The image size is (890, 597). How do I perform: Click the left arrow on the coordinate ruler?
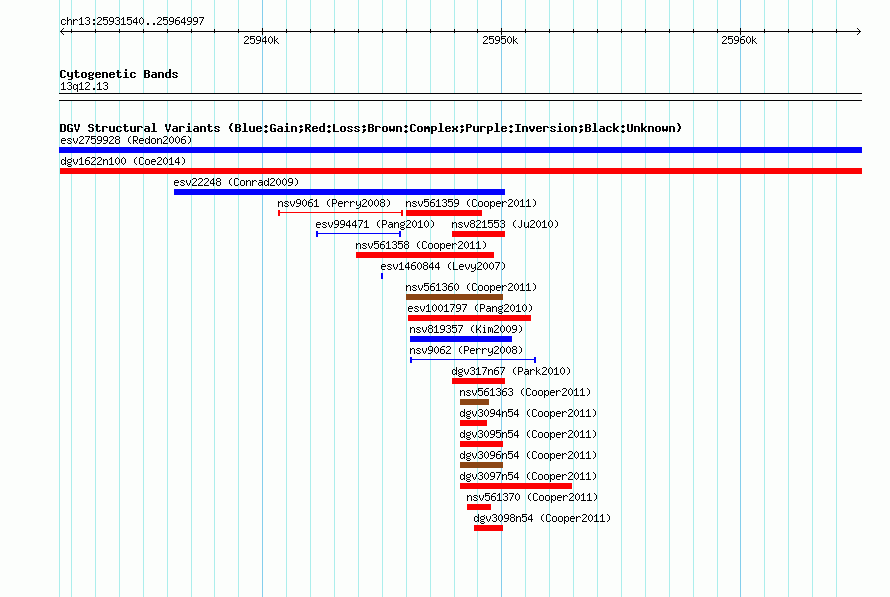click(x=62, y=32)
